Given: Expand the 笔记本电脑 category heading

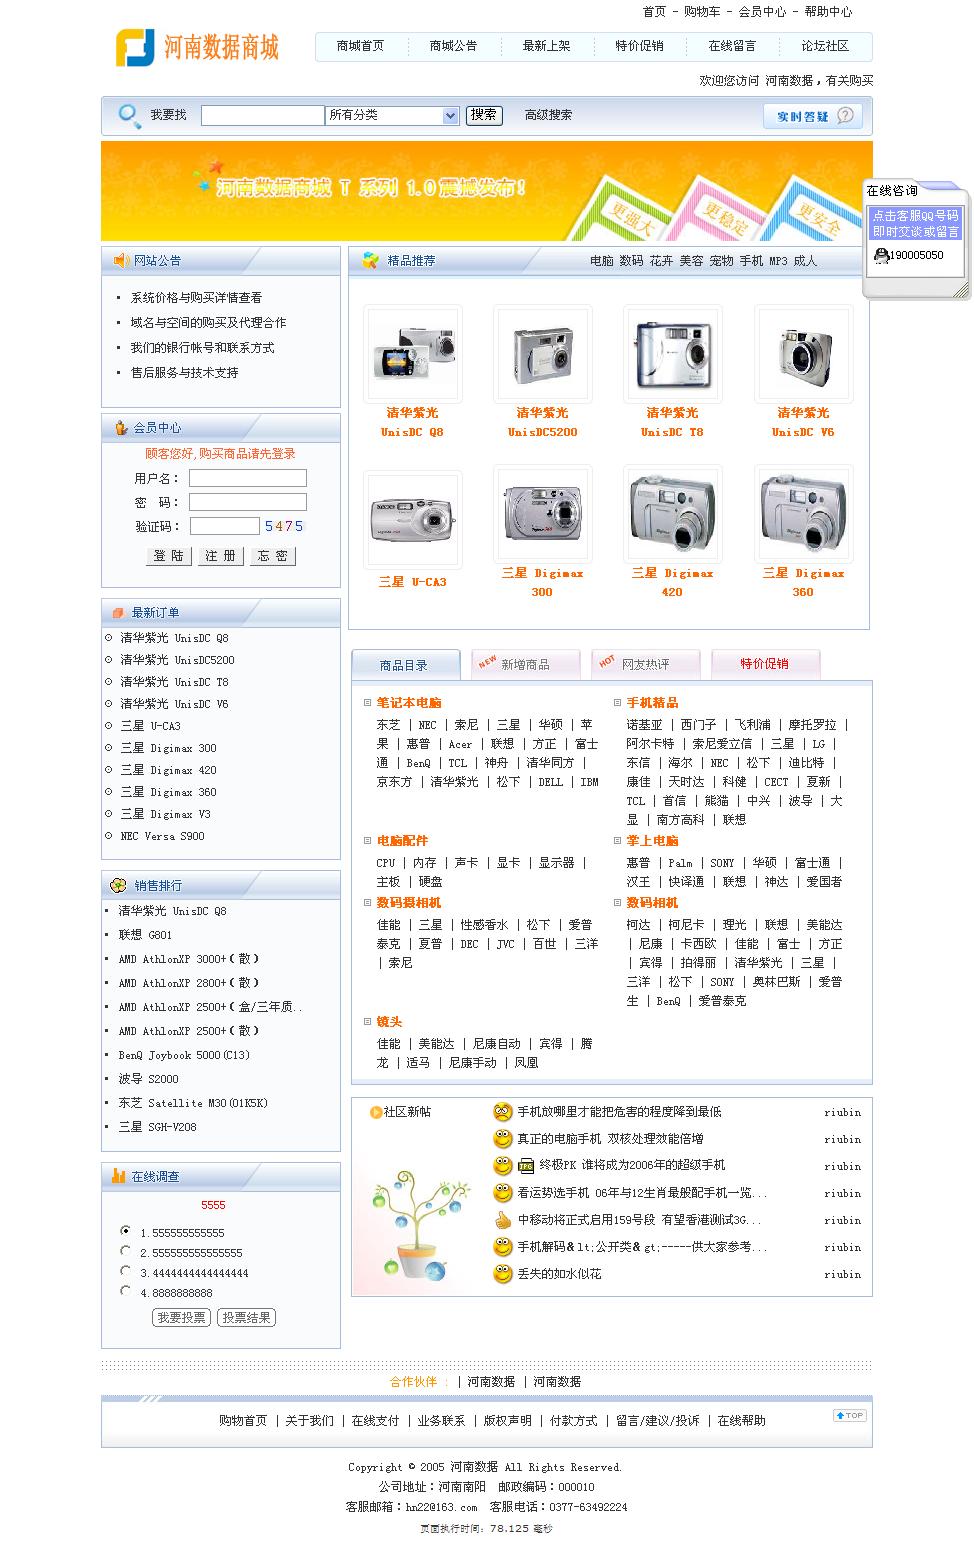Looking at the screenshot, I should click(408, 703).
